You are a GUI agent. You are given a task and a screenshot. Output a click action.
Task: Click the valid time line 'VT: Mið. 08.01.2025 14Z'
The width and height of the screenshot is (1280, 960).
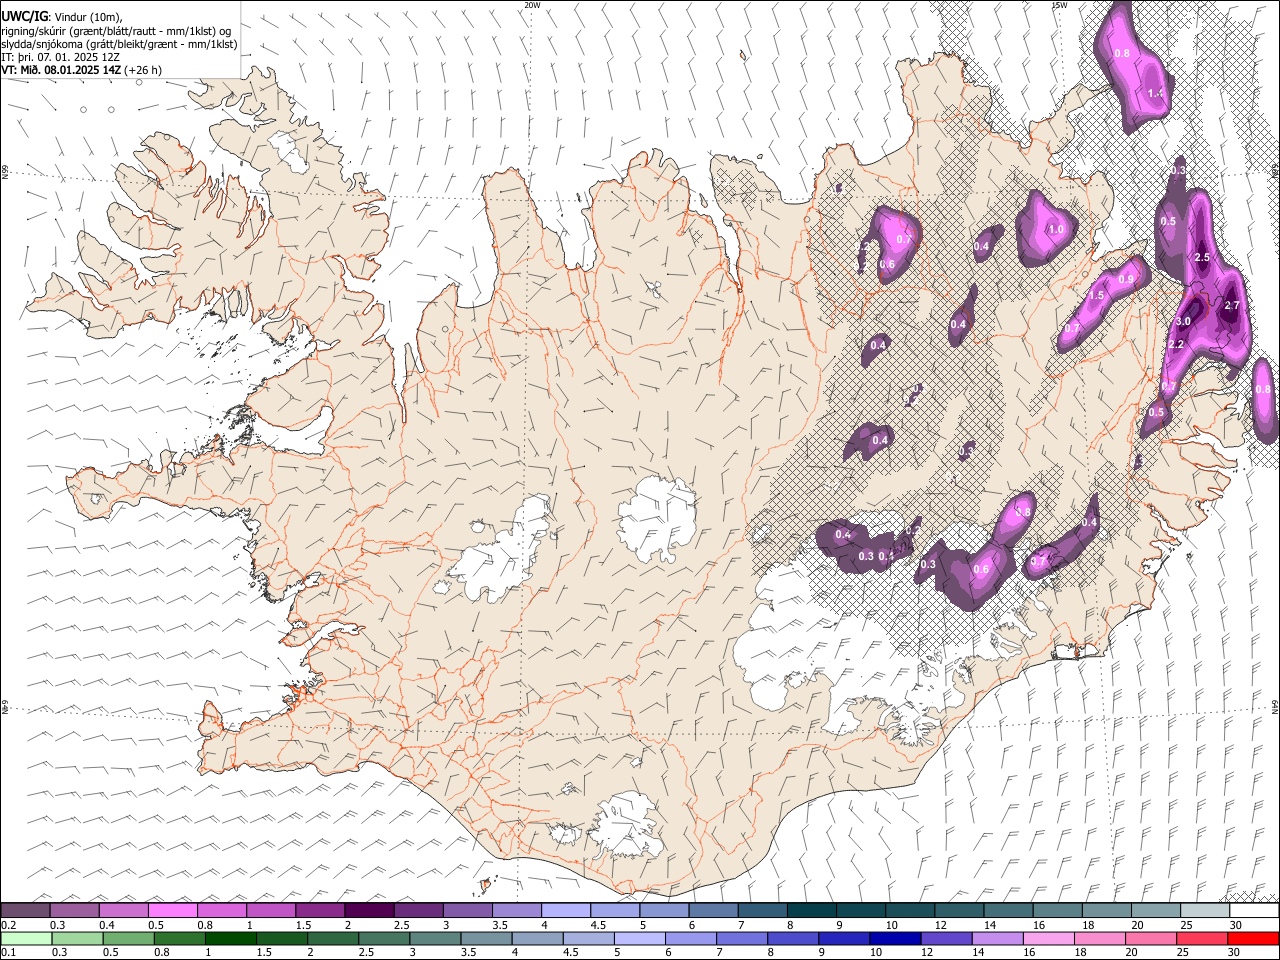coord(62,70)
